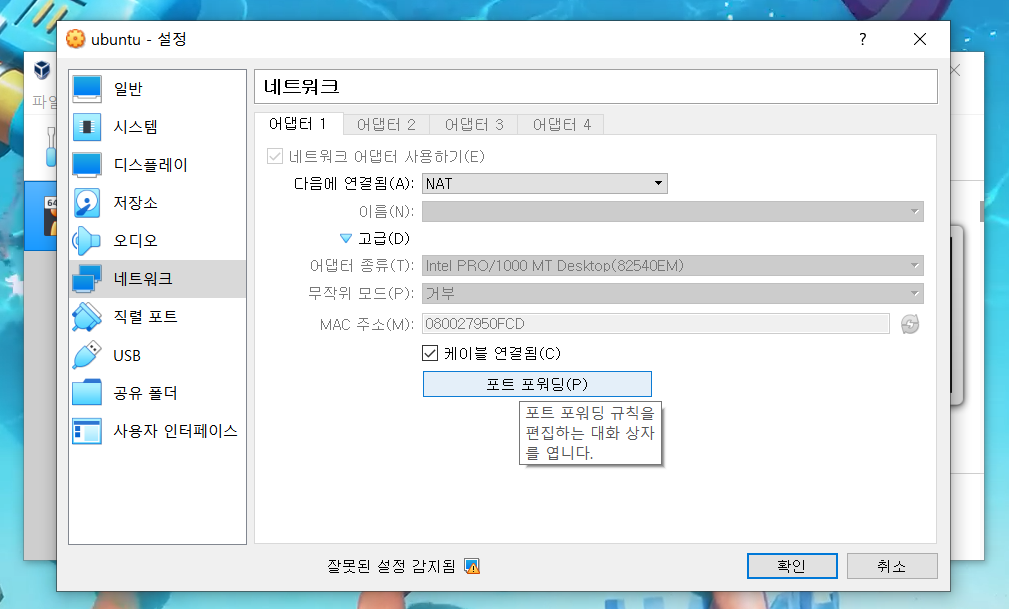Confirm settings with 확인 button

(792, 566)
